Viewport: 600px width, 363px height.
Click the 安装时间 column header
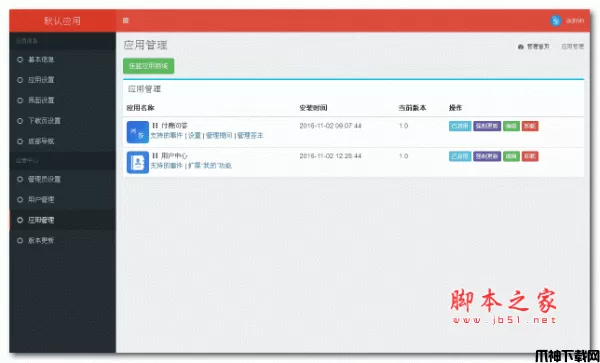pos(313,108)
